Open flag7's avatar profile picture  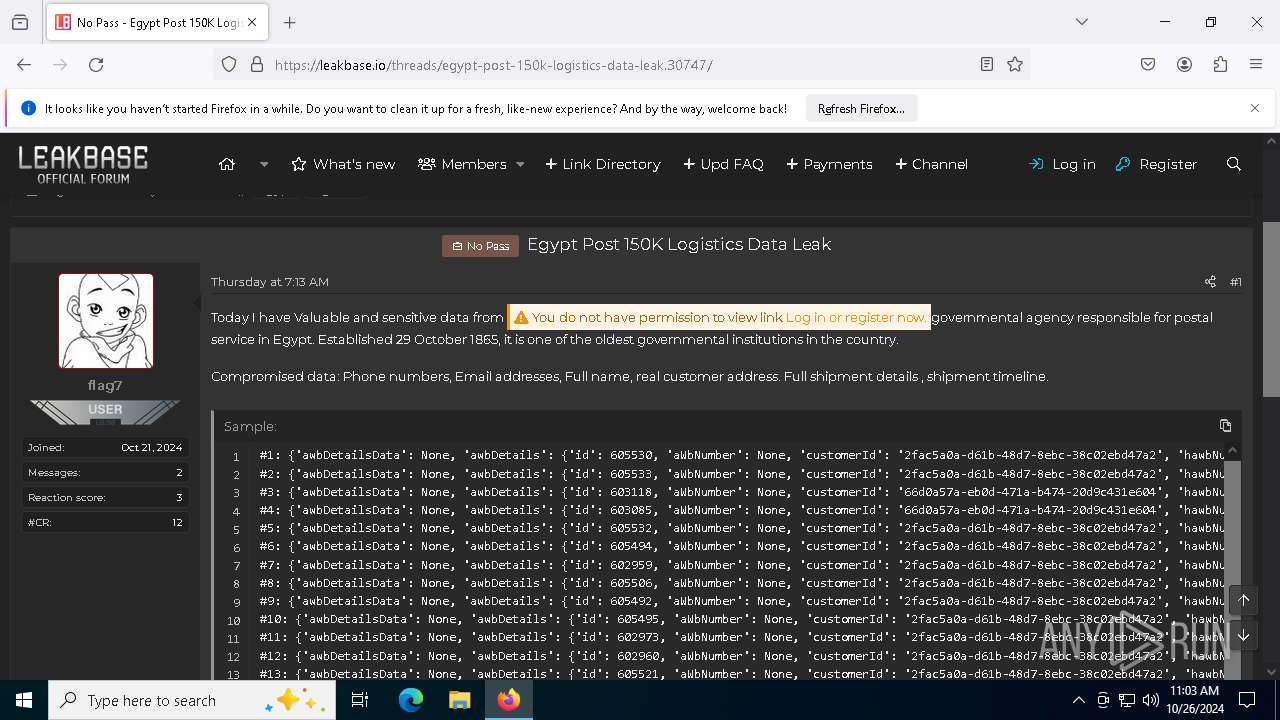click(x=106, y=321)
